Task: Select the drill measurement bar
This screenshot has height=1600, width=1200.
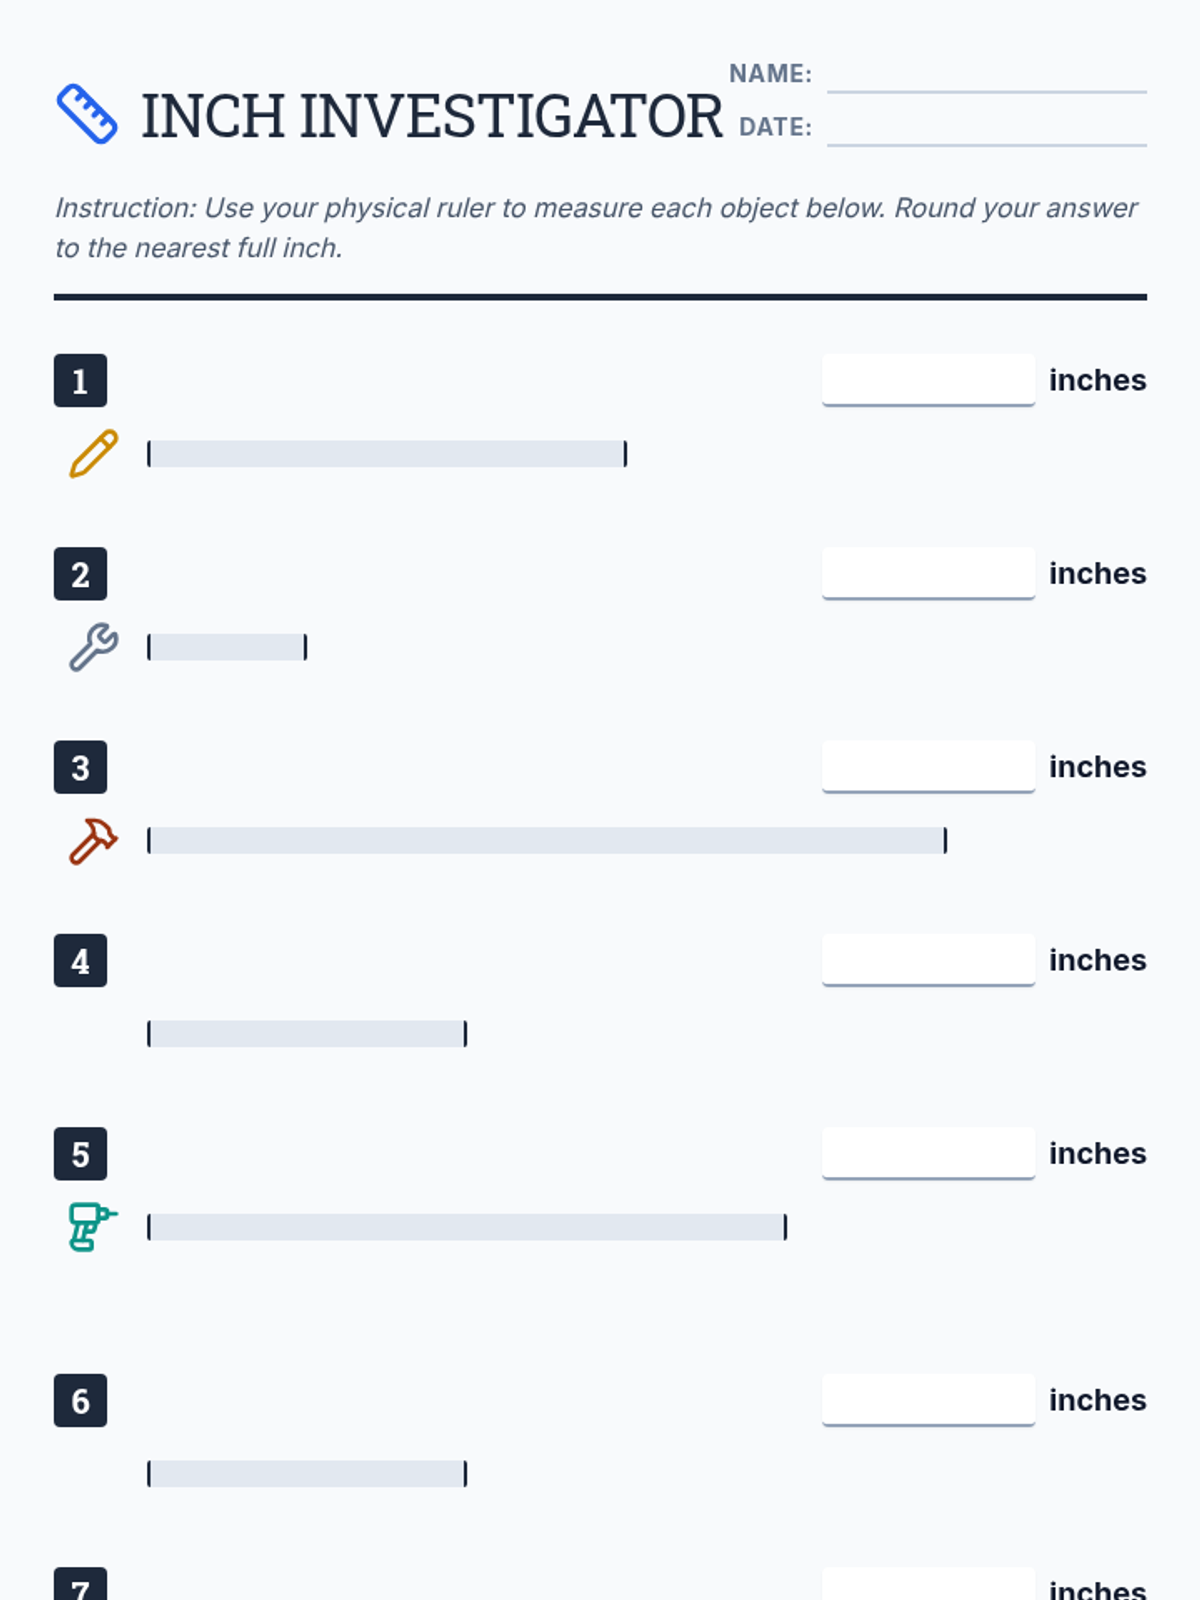Action: coord(467,1227)
